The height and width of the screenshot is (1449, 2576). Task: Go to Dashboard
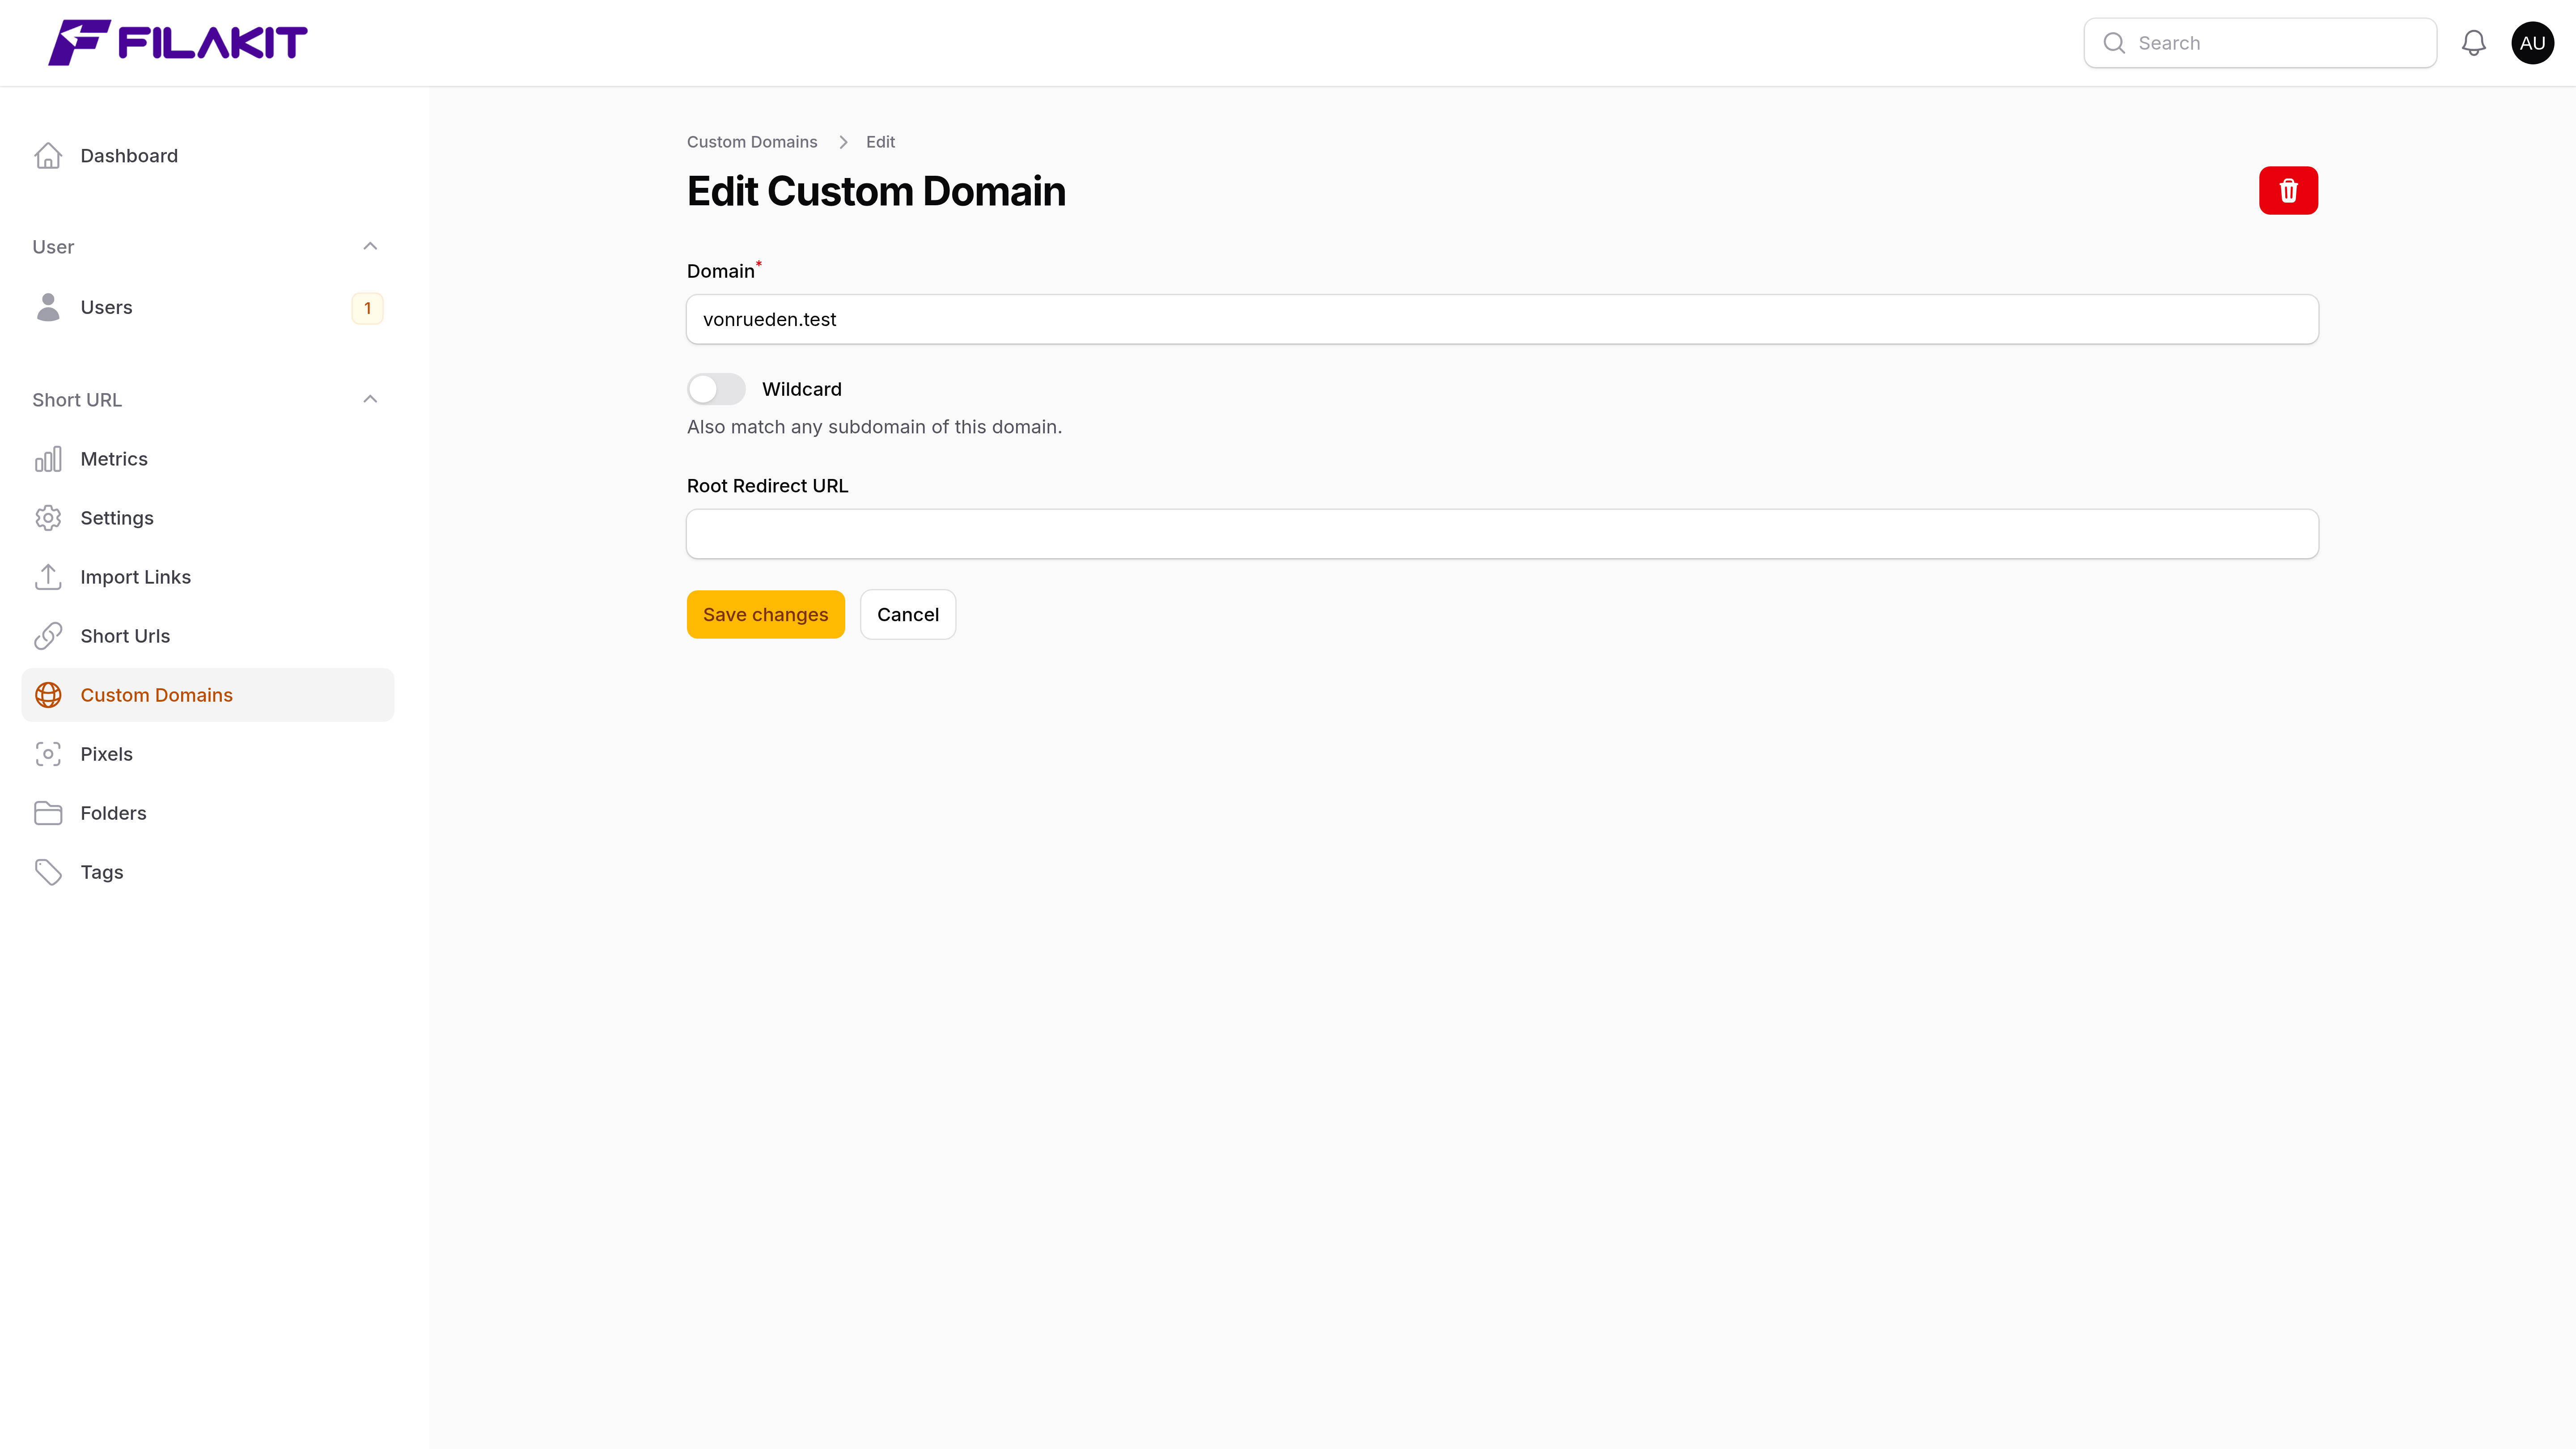pyautogui.click(x=208, y=156)
